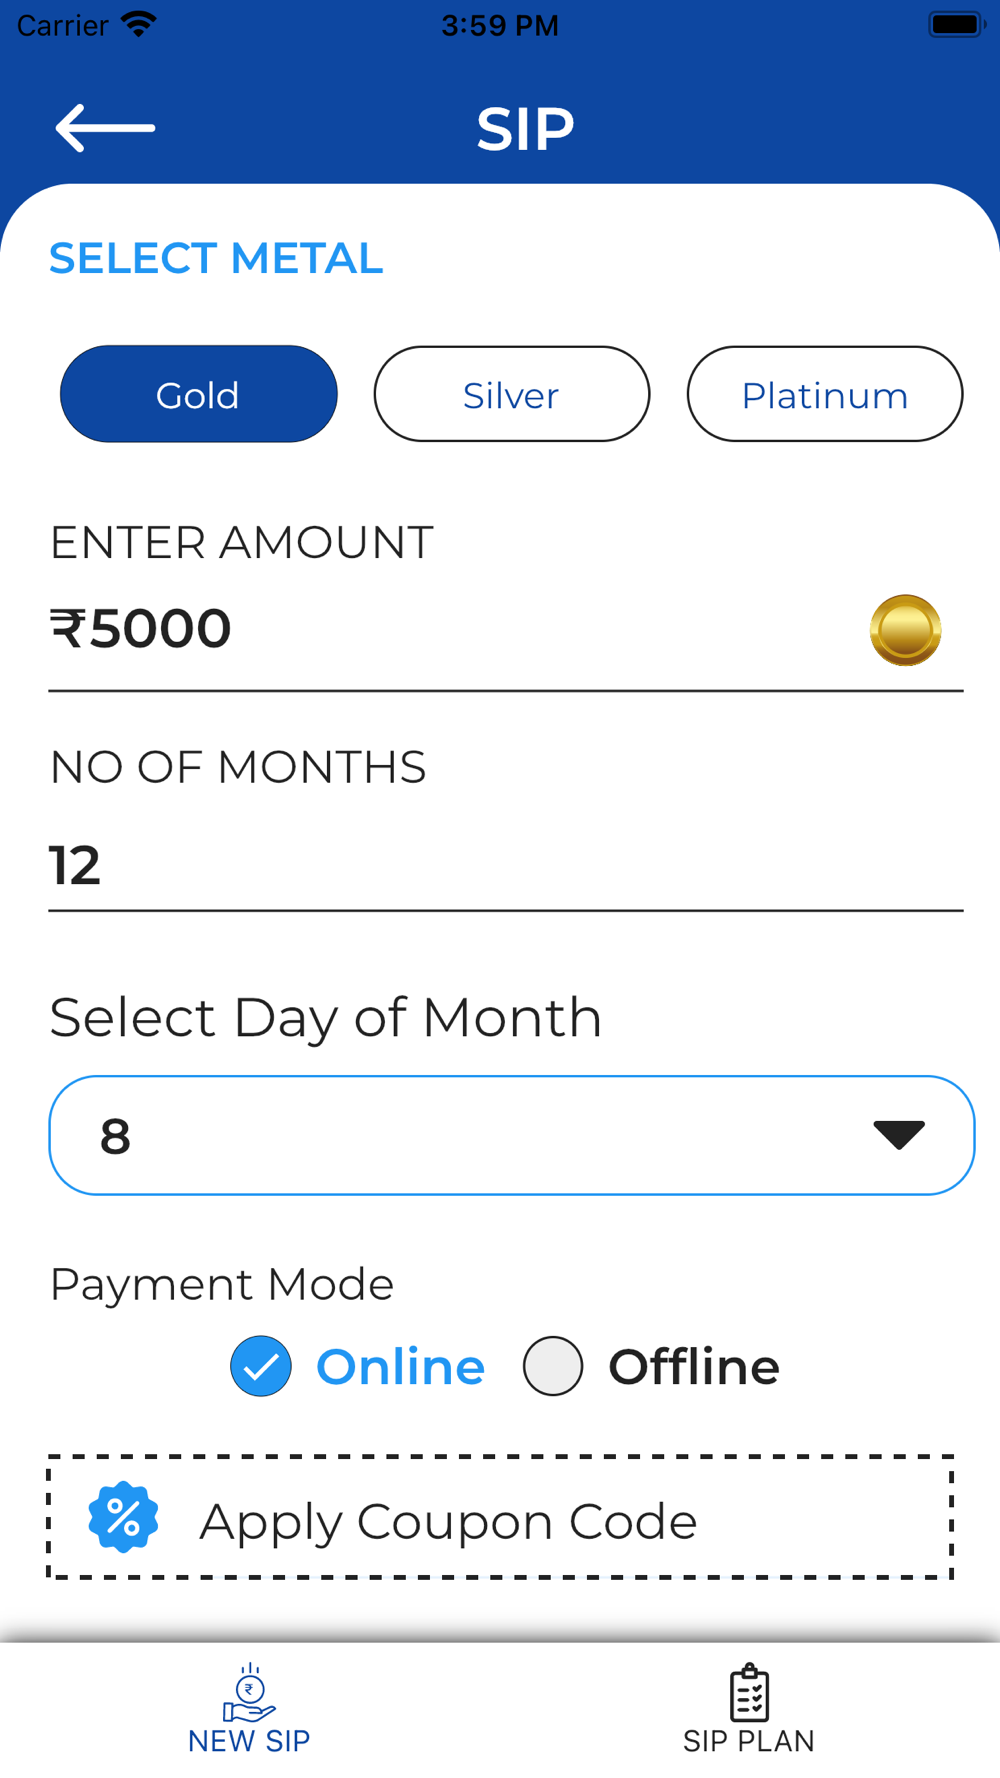Tap the New SIP hand-coin icon
Image resolution: width=1000 pixels, height=1778 pixels.
249,1692
